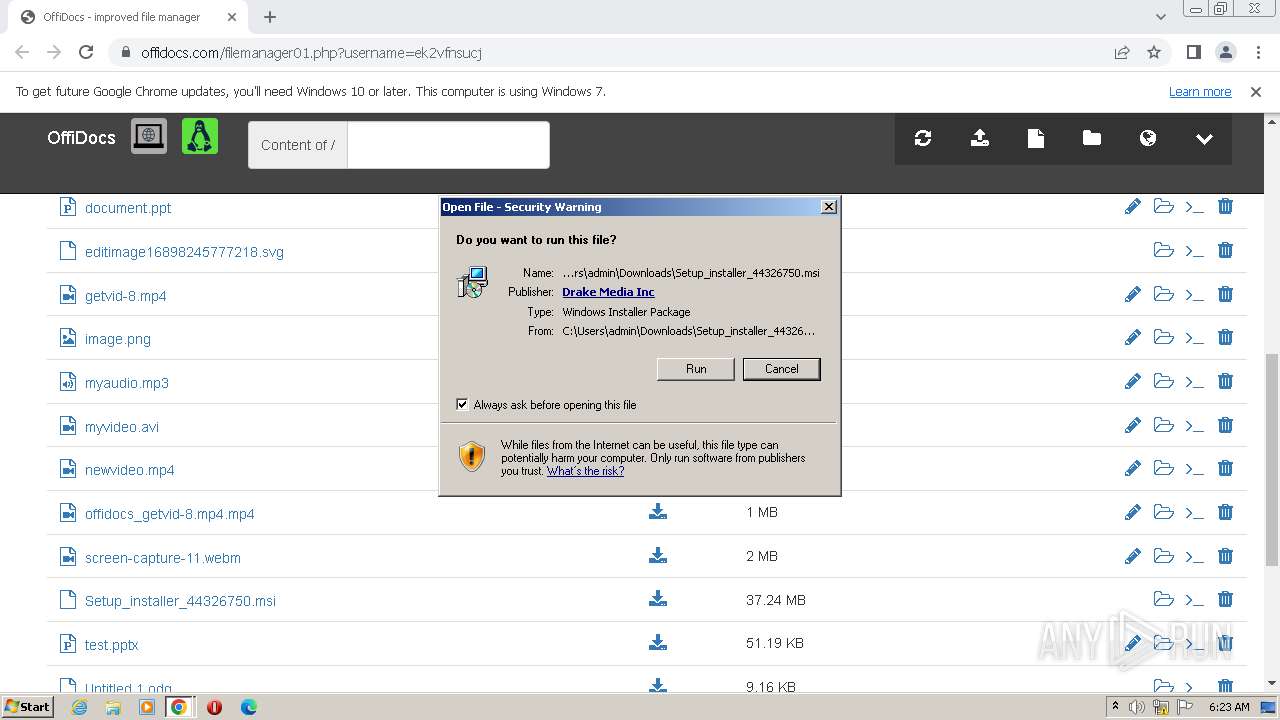
Task: Open Internet Explorer from taskbar
Action: [79, 707]
